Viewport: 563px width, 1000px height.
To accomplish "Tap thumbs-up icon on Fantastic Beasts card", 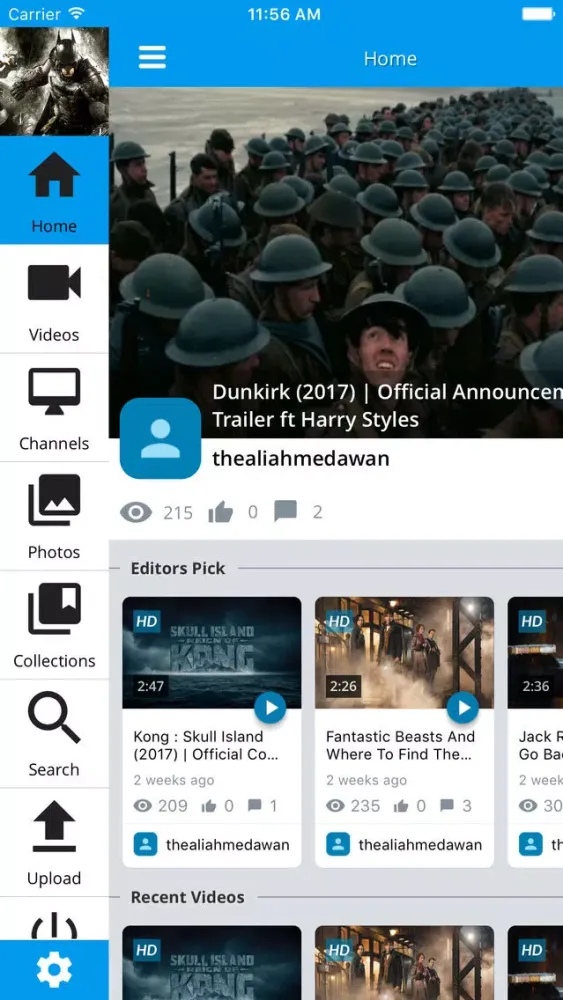I will point(401,806).
